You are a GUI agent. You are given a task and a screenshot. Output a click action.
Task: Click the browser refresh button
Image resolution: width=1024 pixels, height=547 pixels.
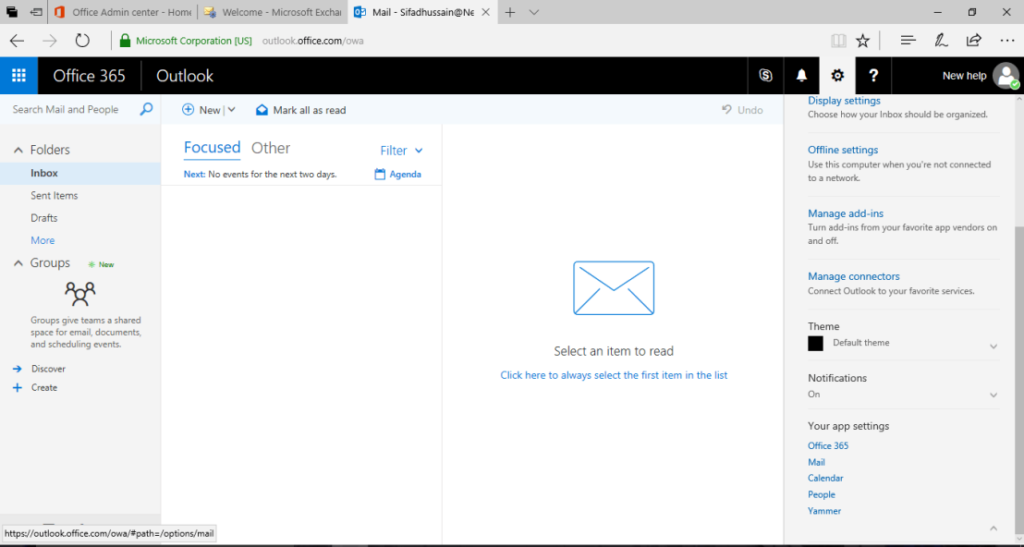(82, 40)
